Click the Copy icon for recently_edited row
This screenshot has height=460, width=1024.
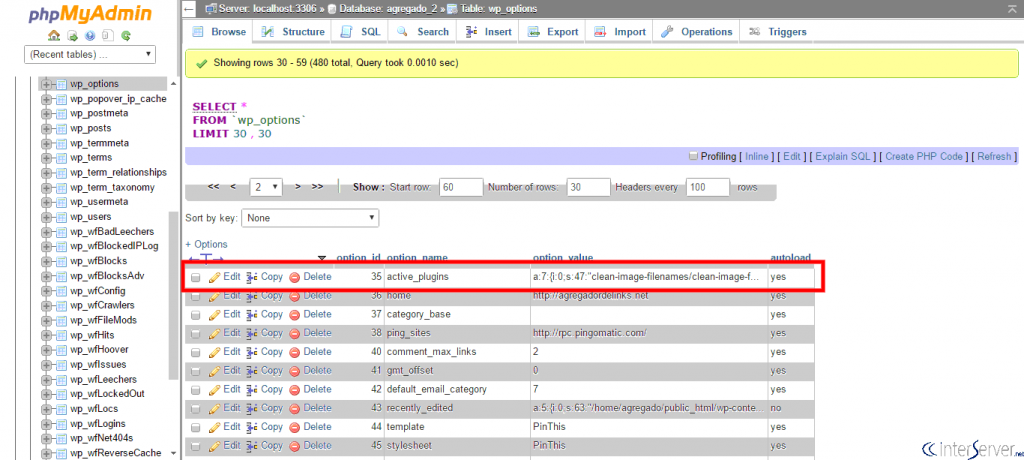point(252,408)
